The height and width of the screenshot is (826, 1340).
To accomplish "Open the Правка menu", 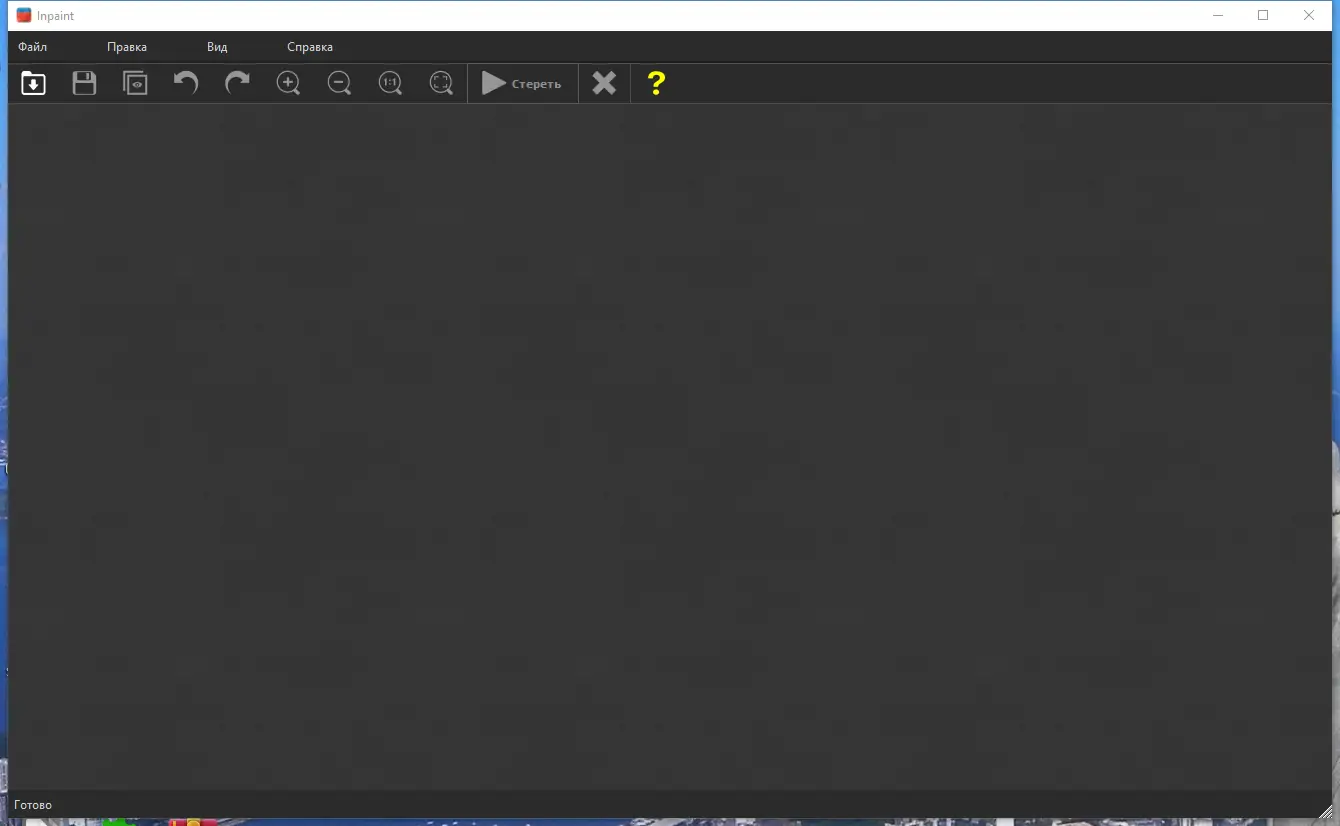I will [x=127, y=47].
